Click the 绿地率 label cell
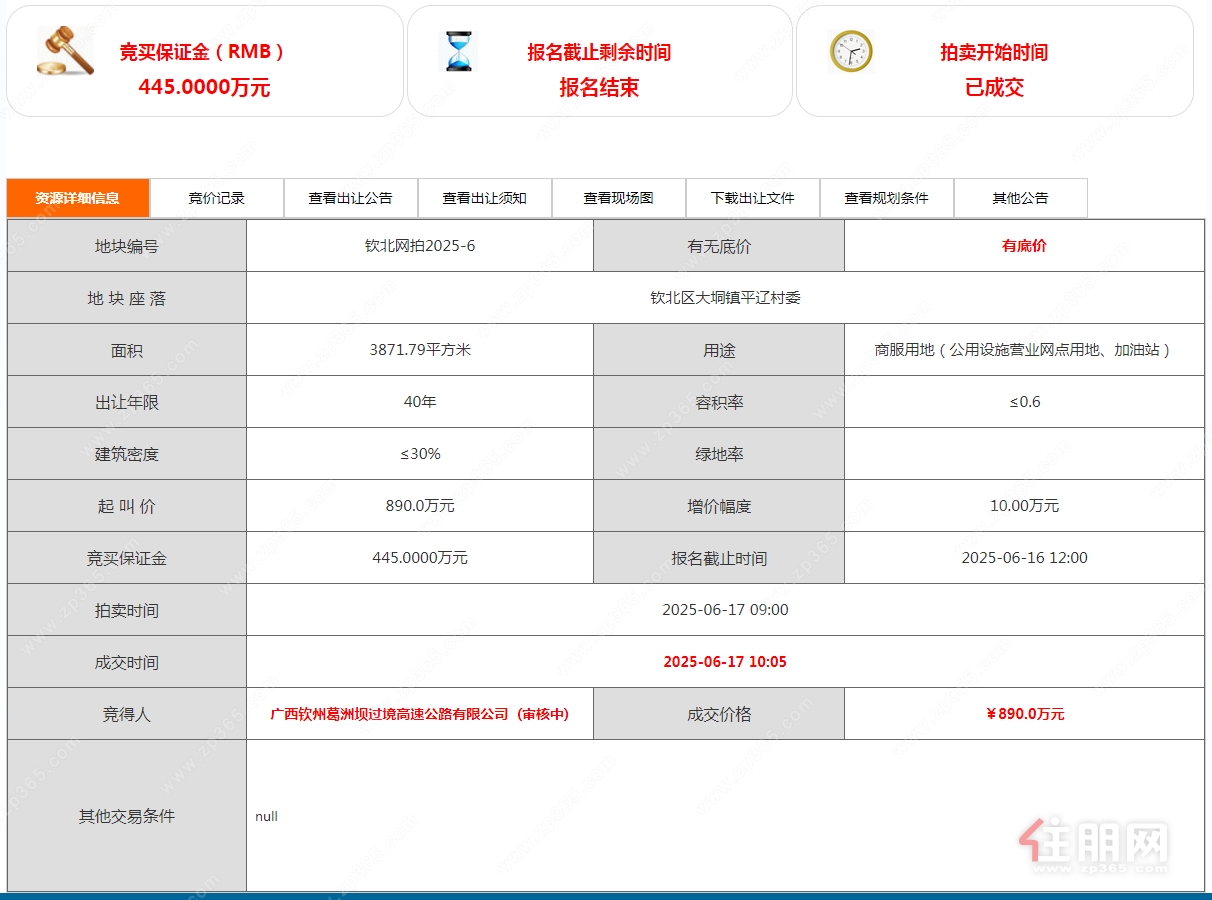Viewport: 1212px width, 900px height. pyautogui.click(x=719, y=454)
